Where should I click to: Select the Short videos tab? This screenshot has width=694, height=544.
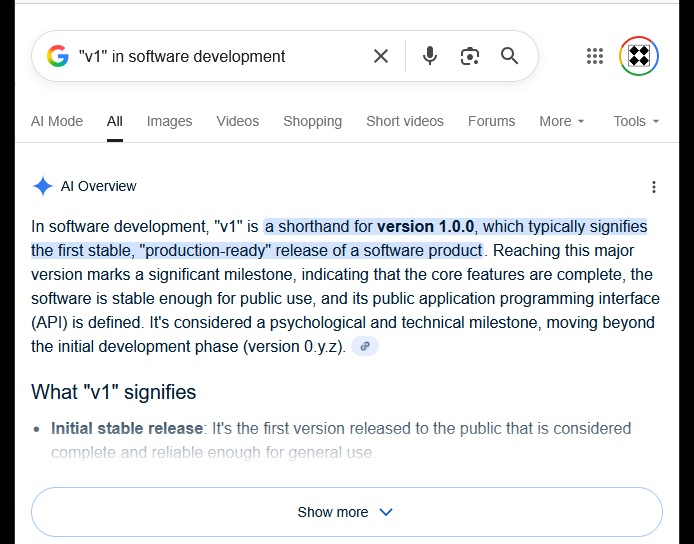point(404,121)
